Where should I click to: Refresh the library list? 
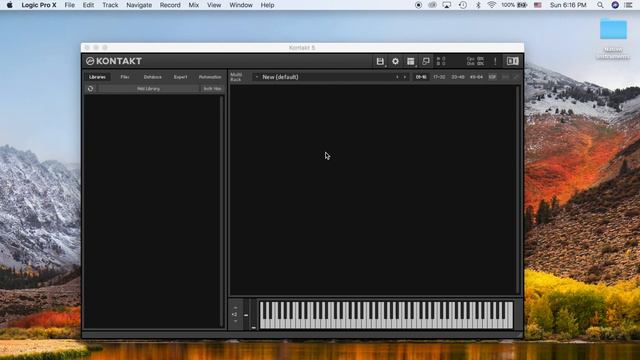coord(91,89)
